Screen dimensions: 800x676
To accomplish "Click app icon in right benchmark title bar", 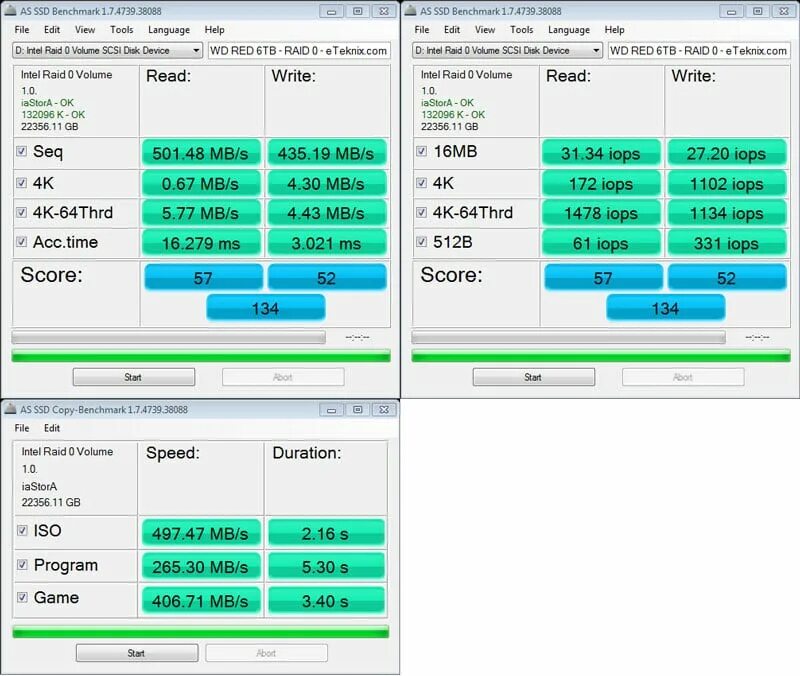I will [410, 11].
